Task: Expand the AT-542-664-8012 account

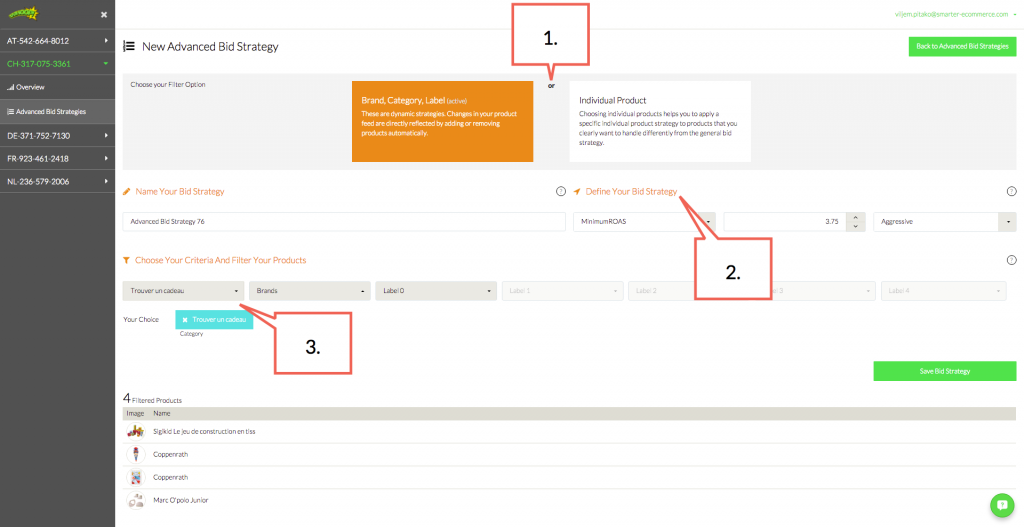Action: point(57,40)
